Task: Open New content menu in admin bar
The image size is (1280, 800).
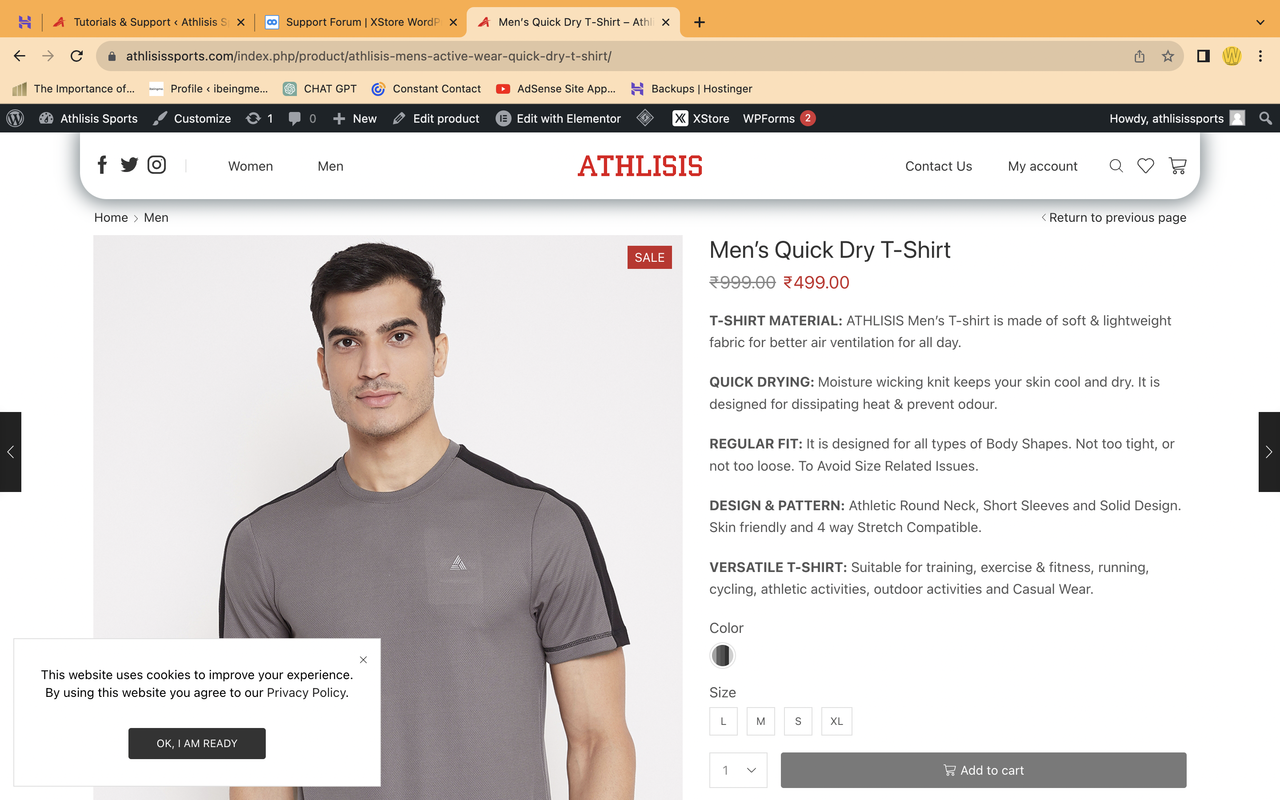Action: click(354, 118)
